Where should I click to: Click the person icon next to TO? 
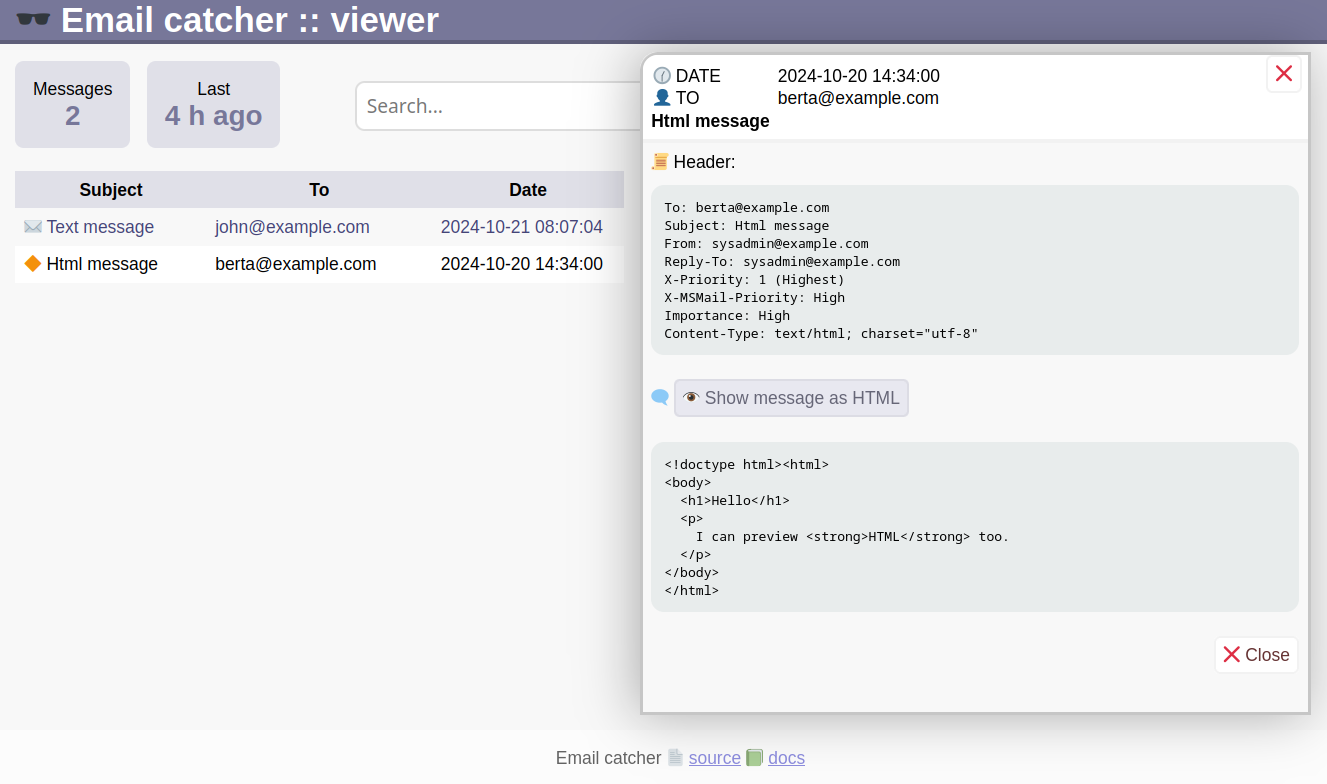[662, 98]
